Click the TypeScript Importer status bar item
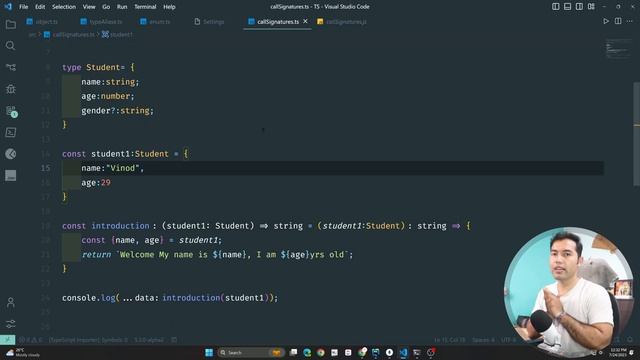The image size is (640, 360). coord(88,340)
